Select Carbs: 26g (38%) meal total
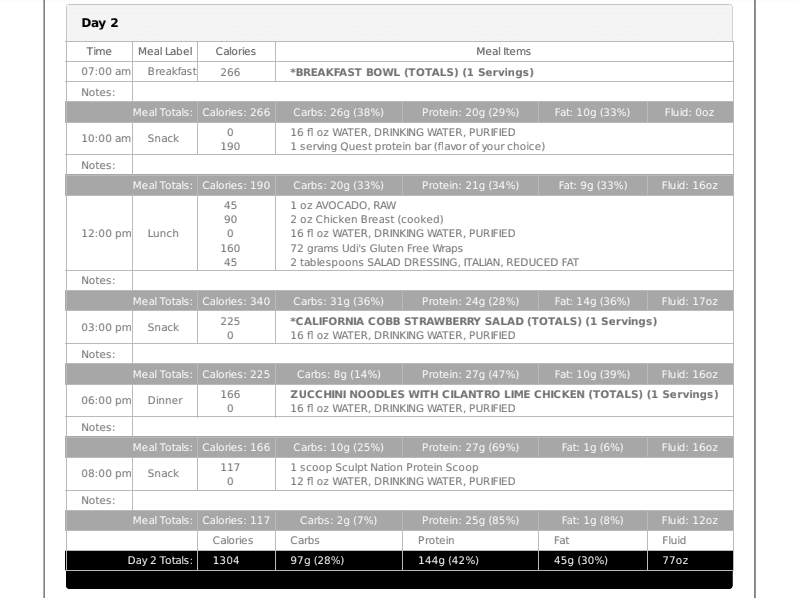797x598 pixels. tap(339, 112)
